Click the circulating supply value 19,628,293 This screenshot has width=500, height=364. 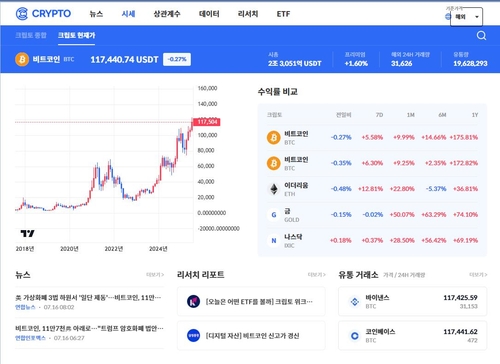tap(470, 63)
